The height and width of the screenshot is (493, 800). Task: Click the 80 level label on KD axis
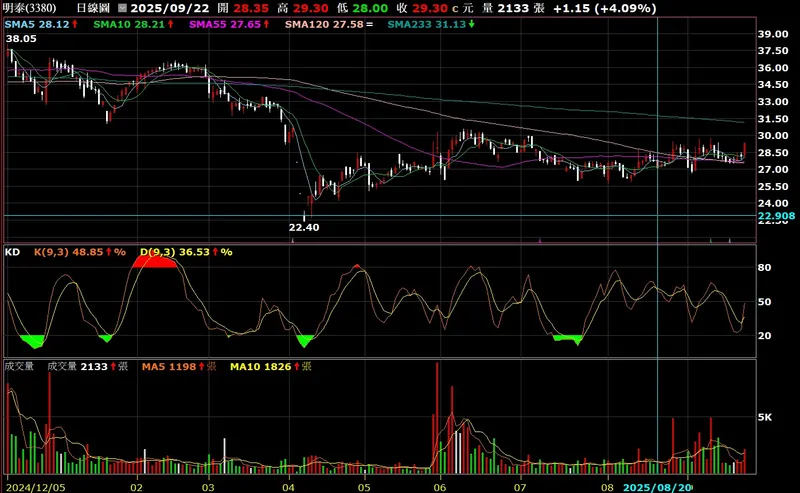tap(764, 267)
